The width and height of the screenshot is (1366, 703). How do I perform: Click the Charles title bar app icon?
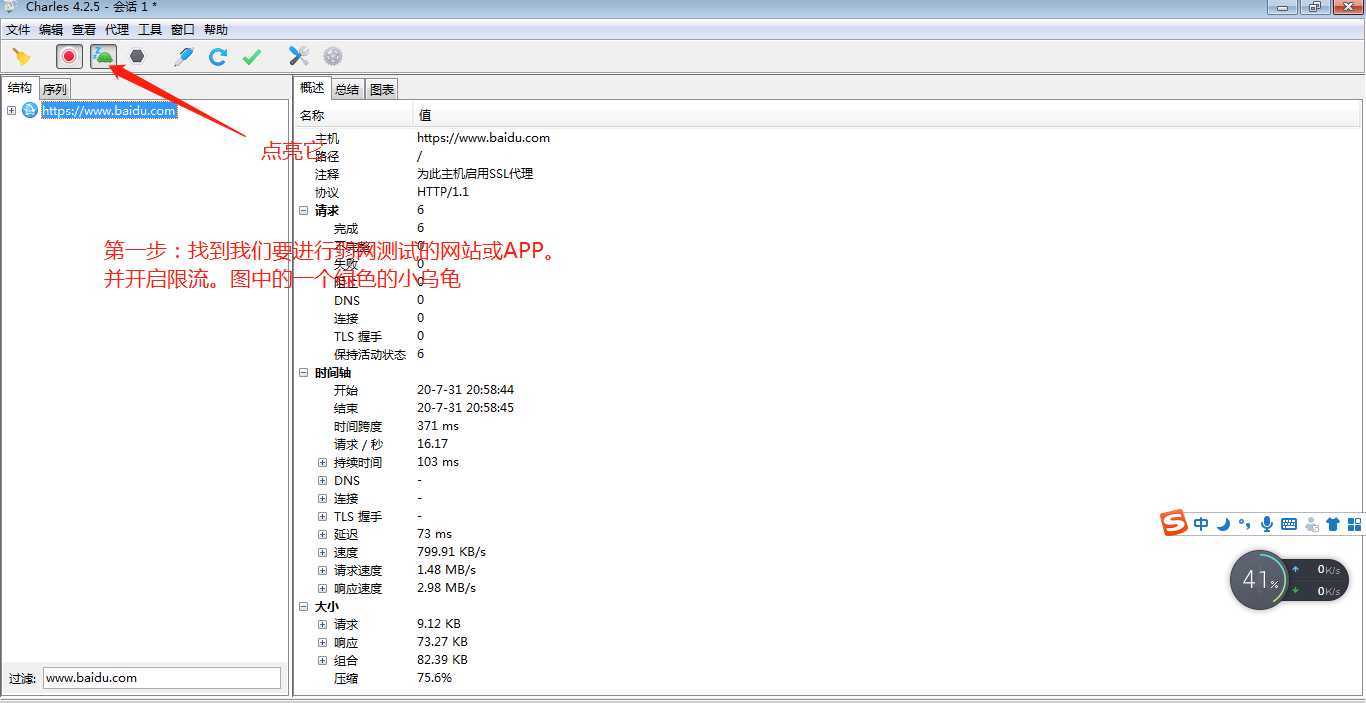click(11, 7)
